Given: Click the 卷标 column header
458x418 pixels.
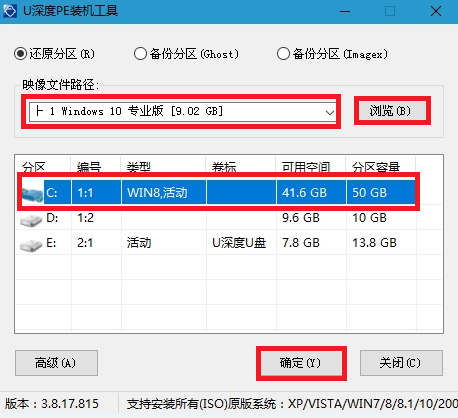Looking at the screenshot, I should pos(224,166).
